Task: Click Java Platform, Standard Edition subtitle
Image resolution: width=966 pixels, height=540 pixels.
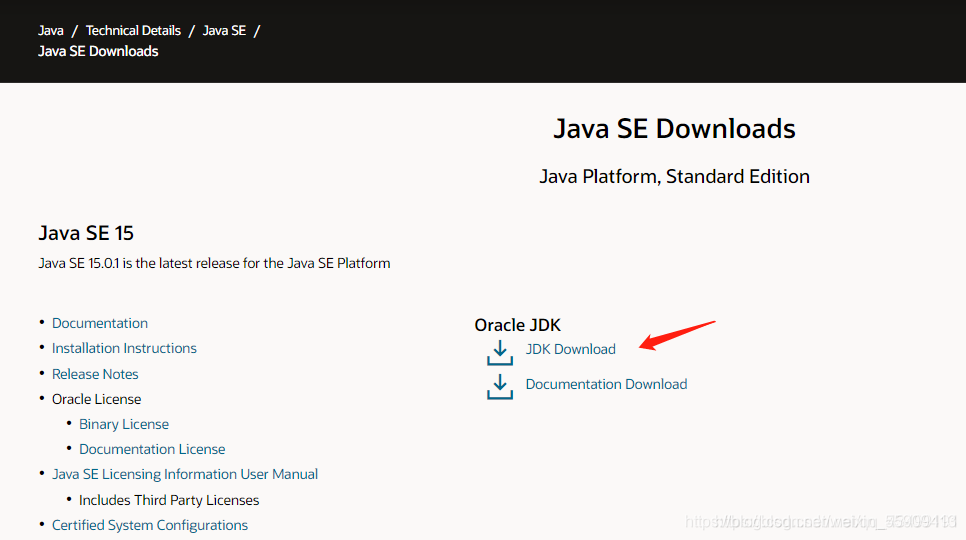Action: [x=675, y=177]
